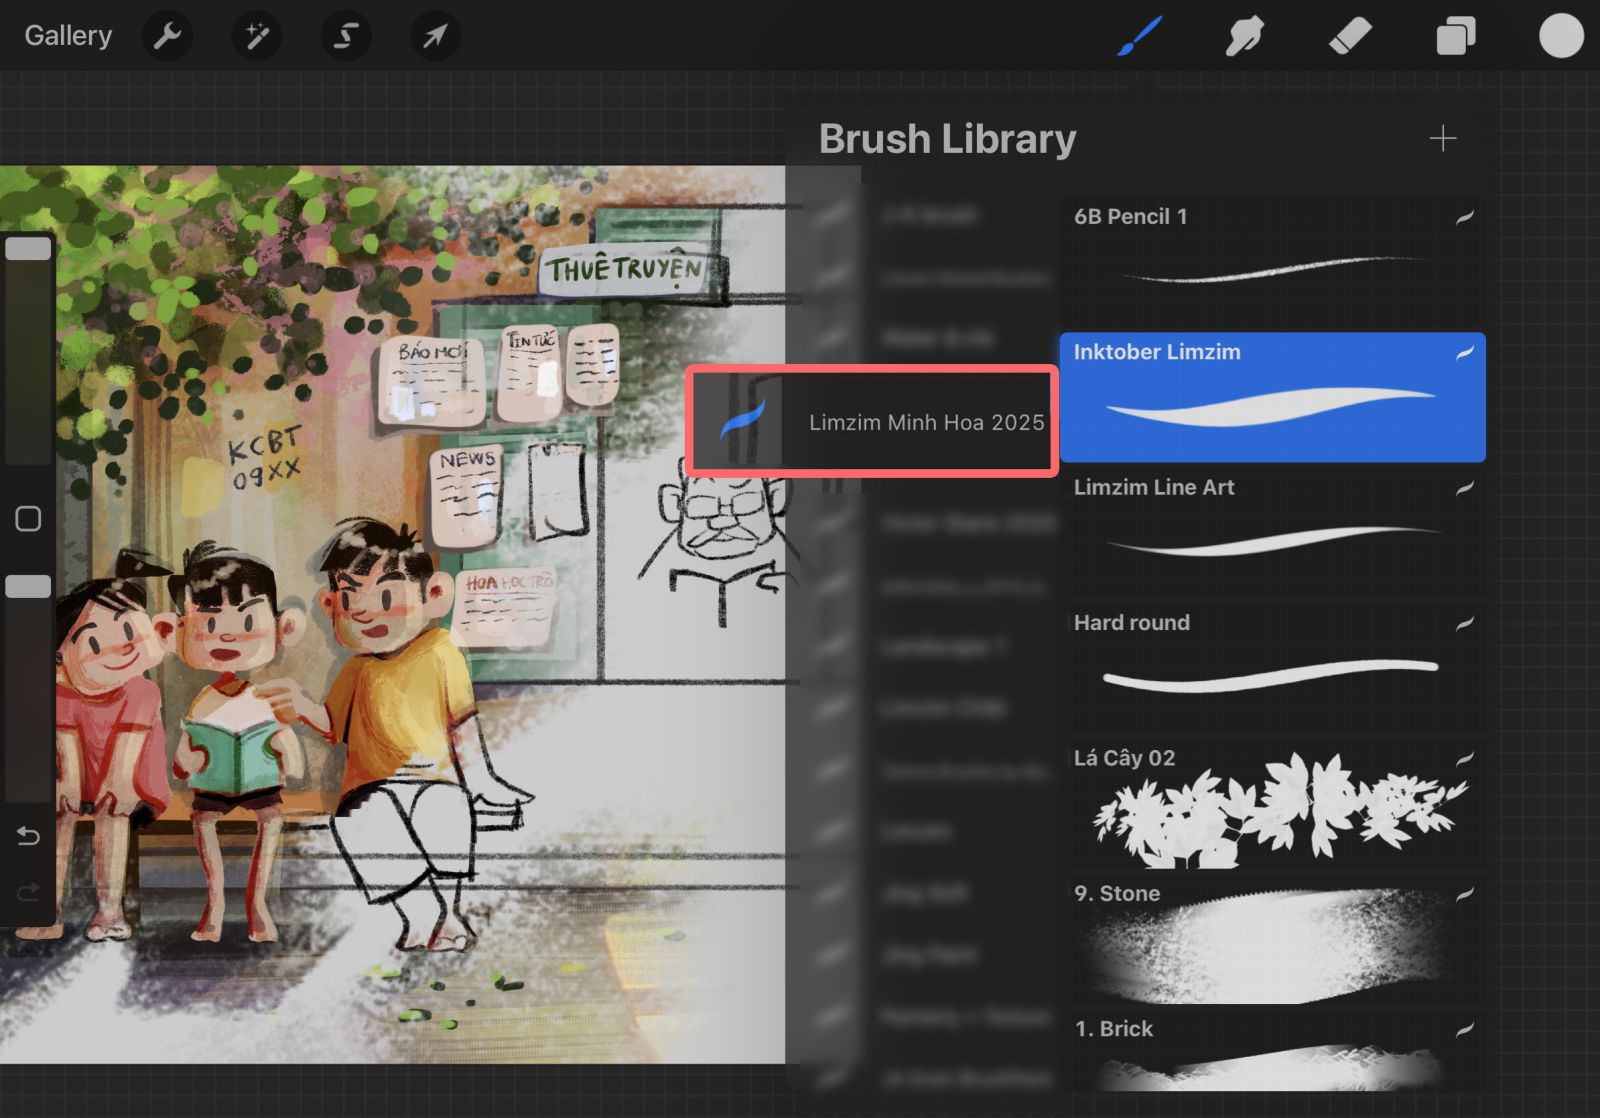
Task: Choose the 6B Pencil 1 brush
Action: click(1272, 261)
